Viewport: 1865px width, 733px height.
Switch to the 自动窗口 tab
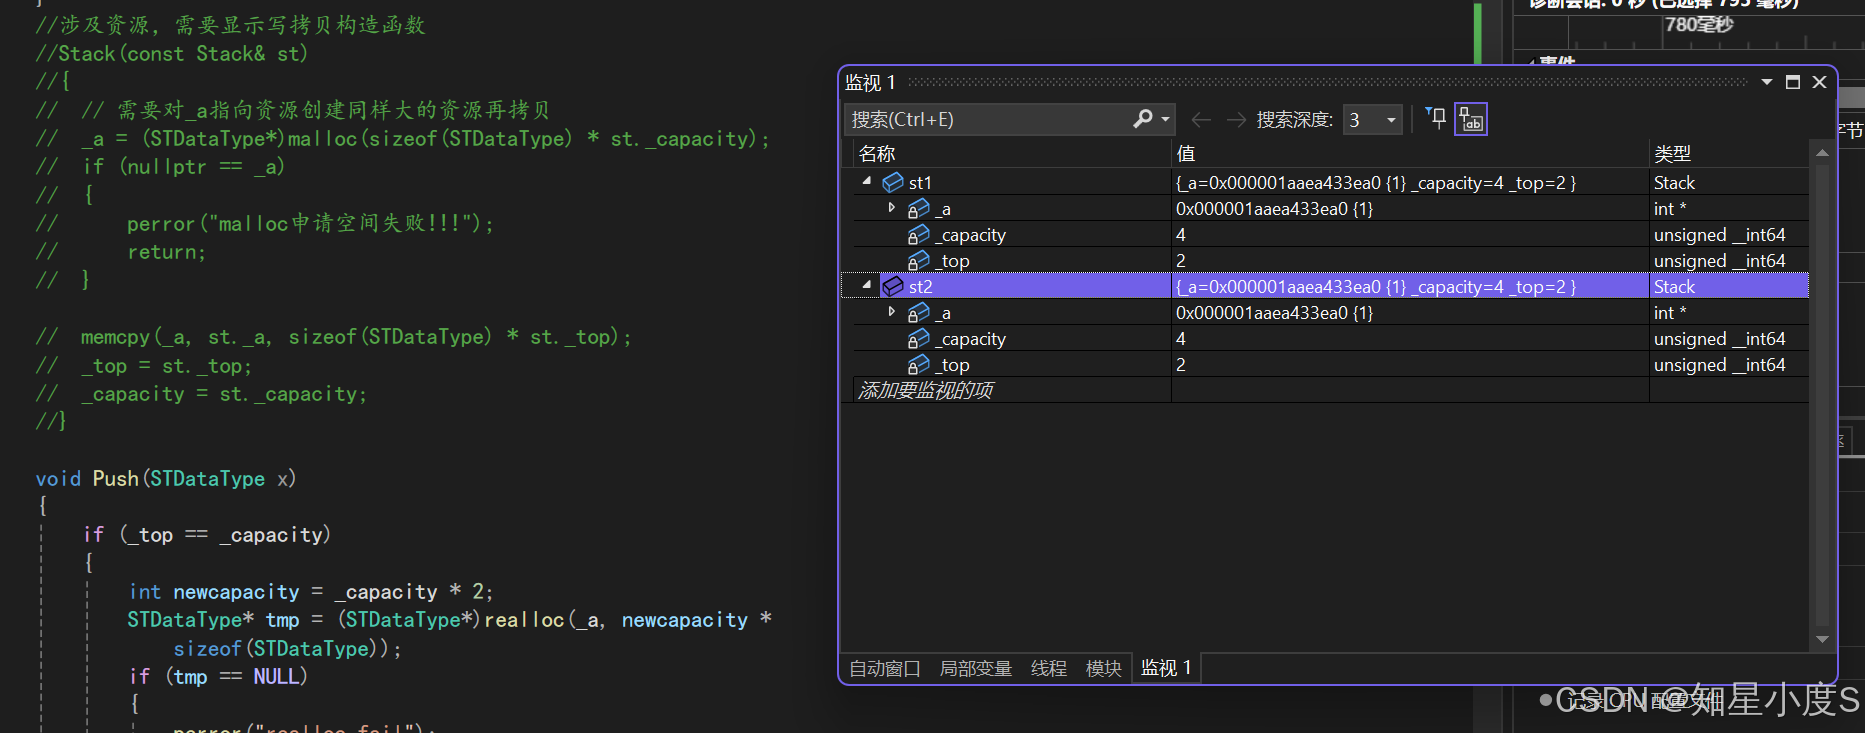(884, 668)
